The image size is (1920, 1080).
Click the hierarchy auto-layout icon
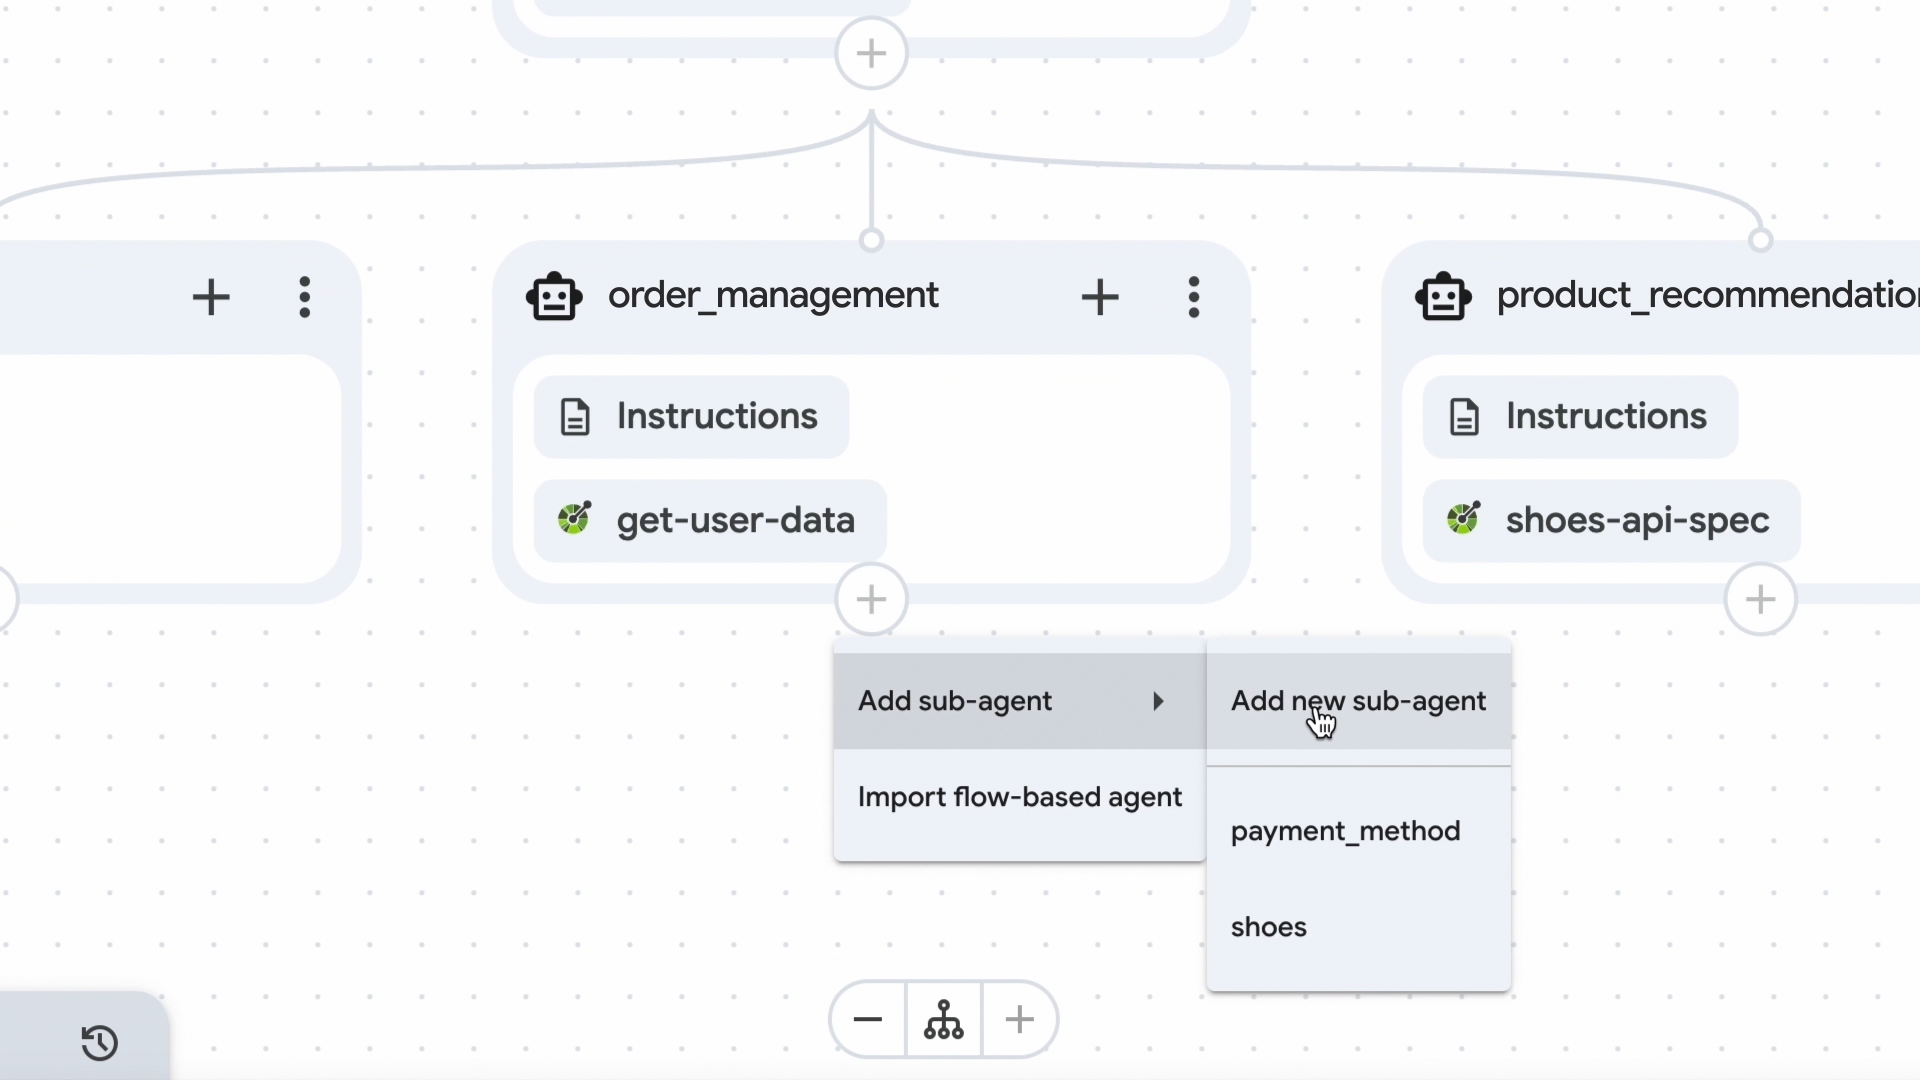click(x=944, y=1020)
